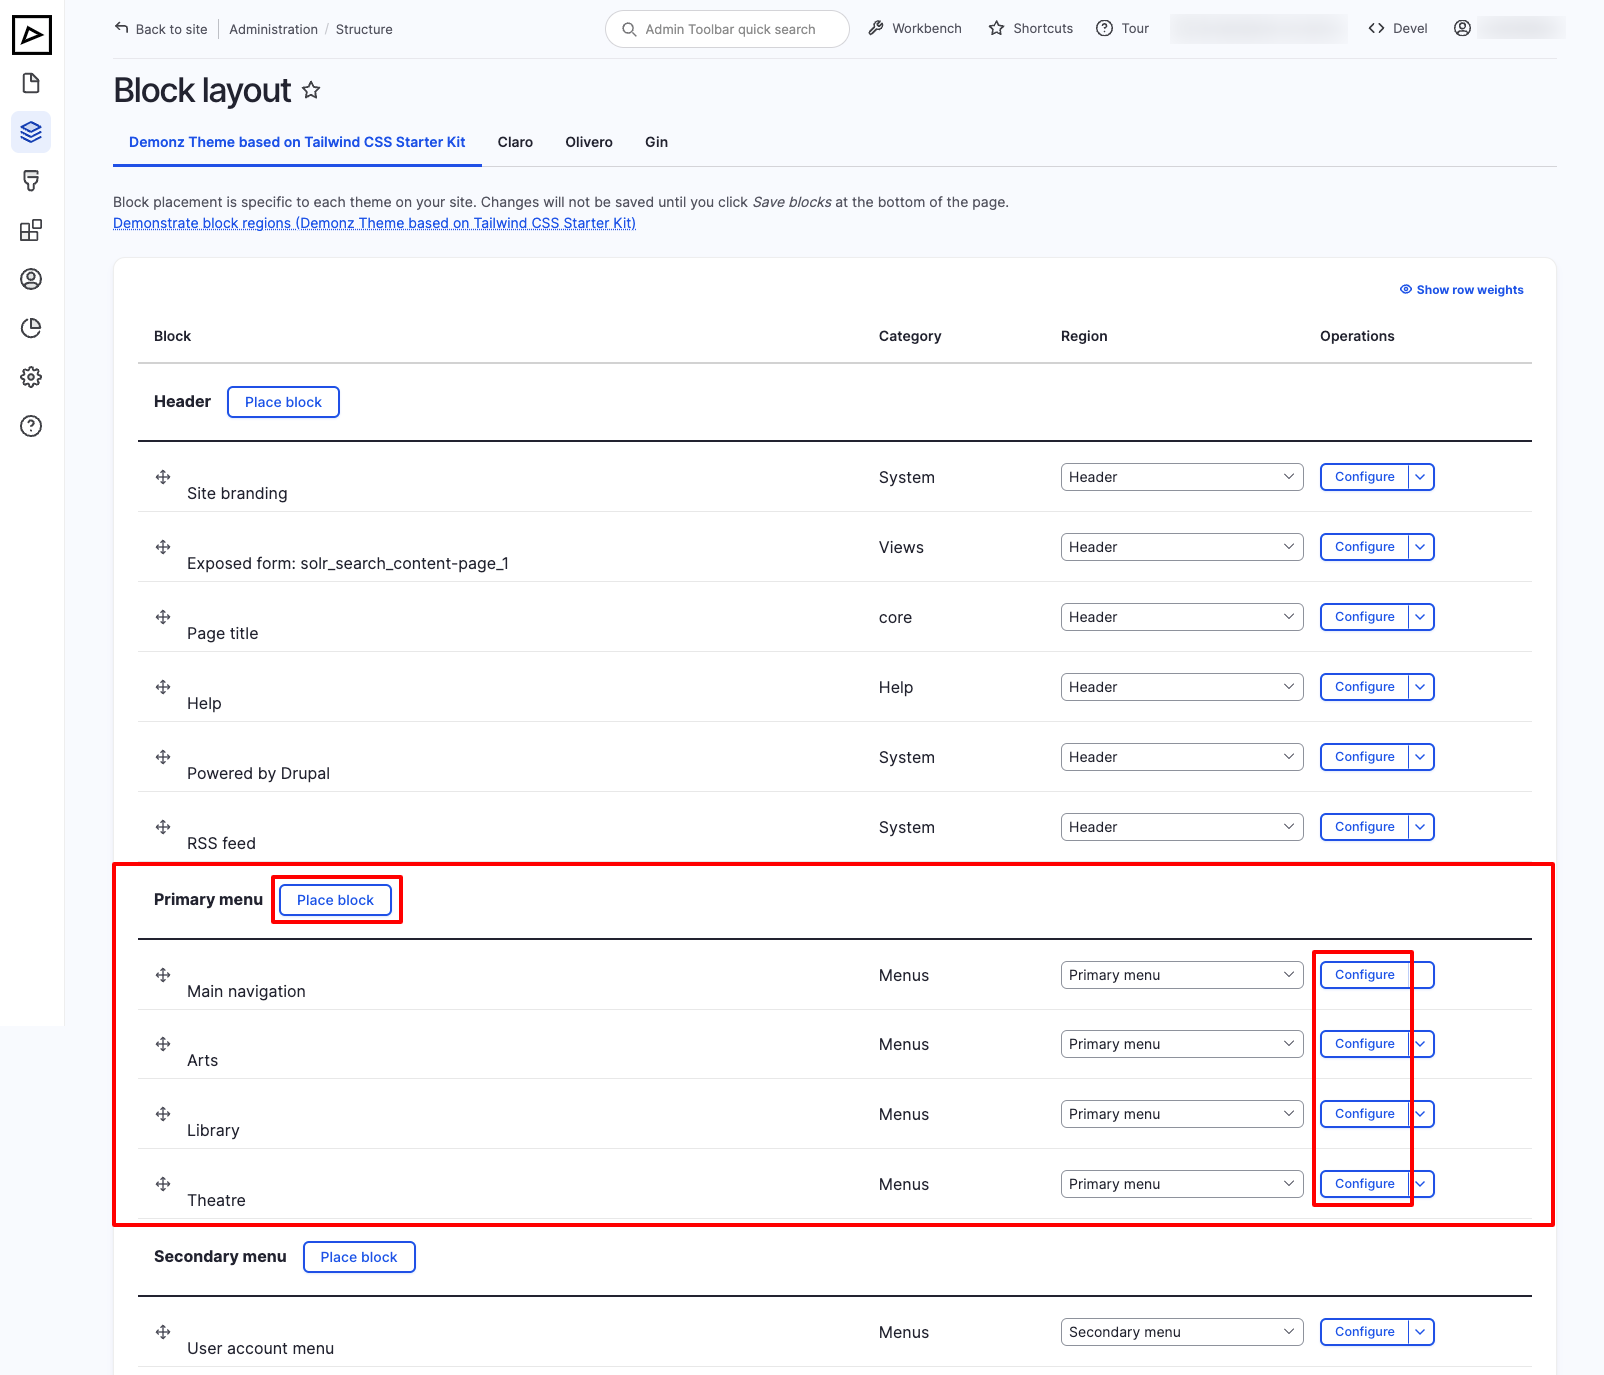1604x1375 pixels.
Task: Switch to the Olivero theme tab
Action: click(x=588, y=142)
